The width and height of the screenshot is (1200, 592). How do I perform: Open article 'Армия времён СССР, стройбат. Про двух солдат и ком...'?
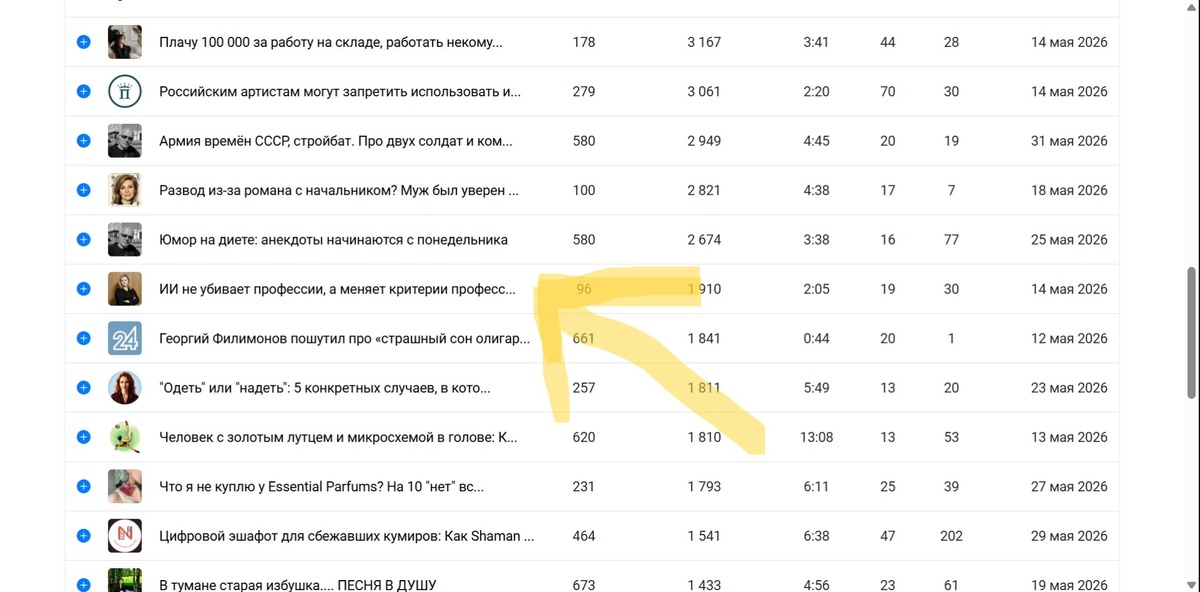336,141
